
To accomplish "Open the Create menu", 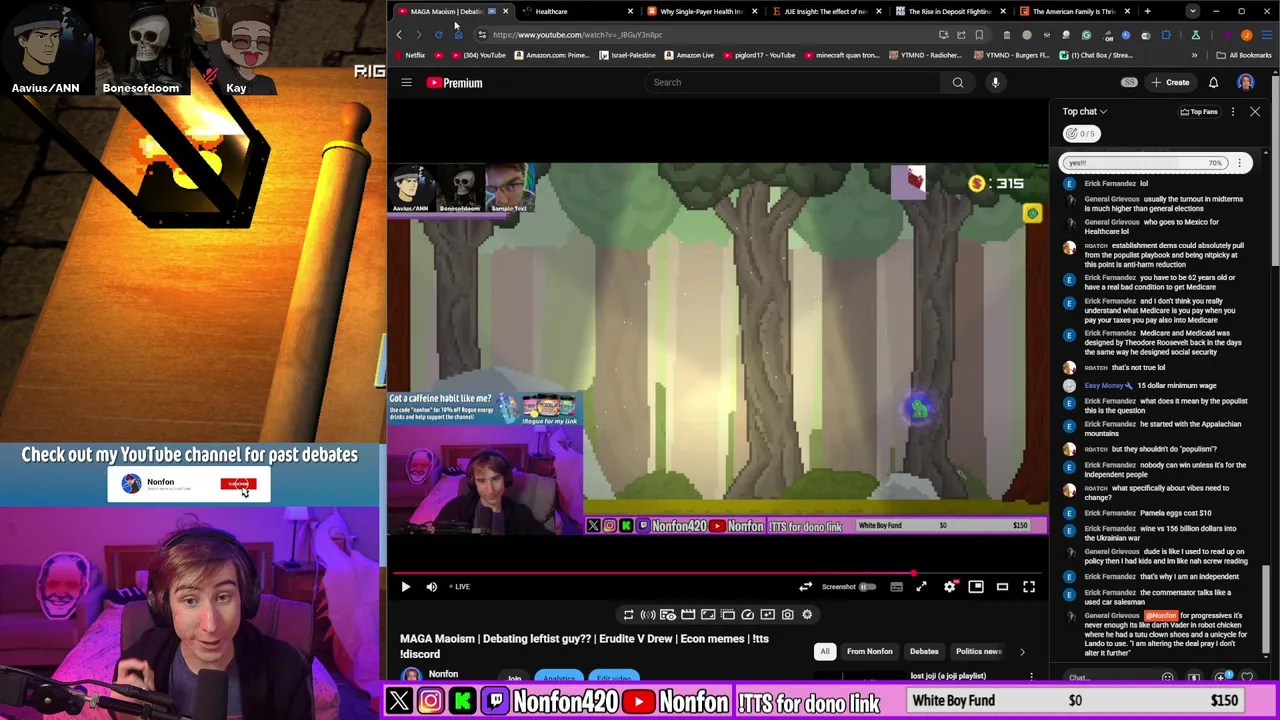I will click(x=1170, y=83).
